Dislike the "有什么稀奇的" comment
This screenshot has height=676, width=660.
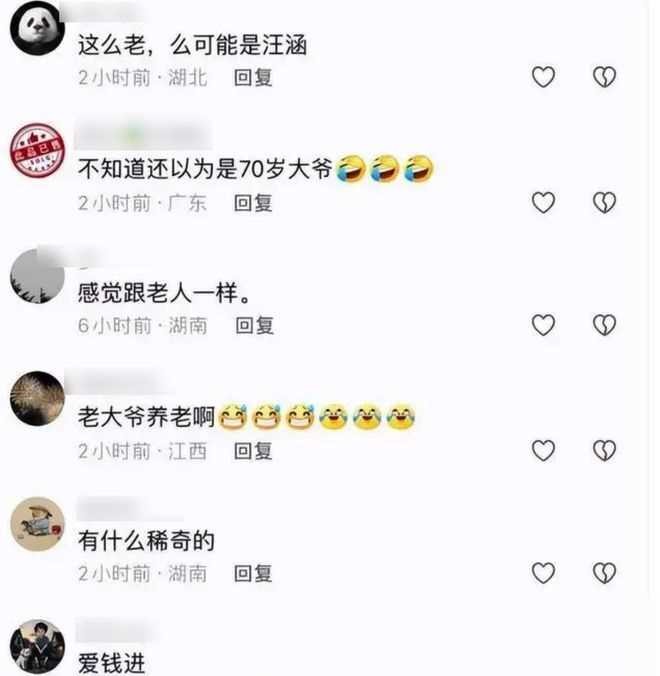(x=604, y=573)
